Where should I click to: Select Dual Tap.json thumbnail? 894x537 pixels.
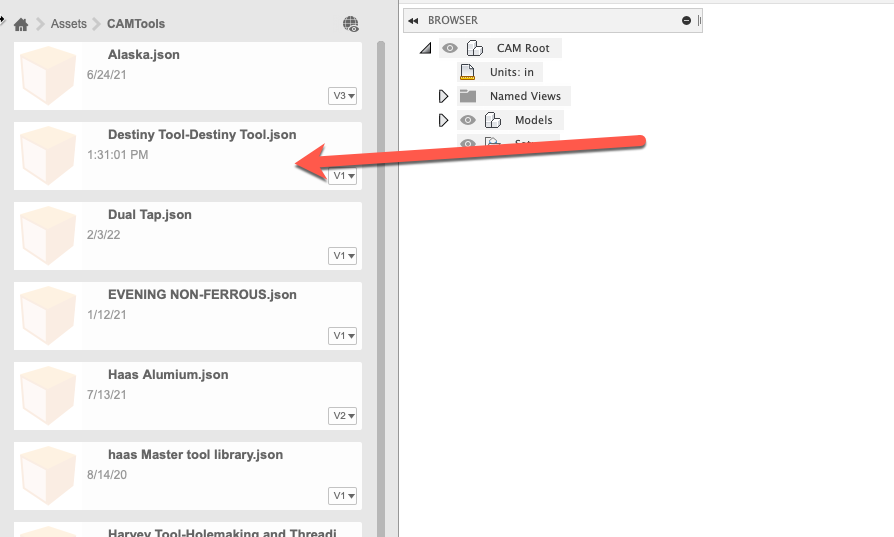click(48, 236)
